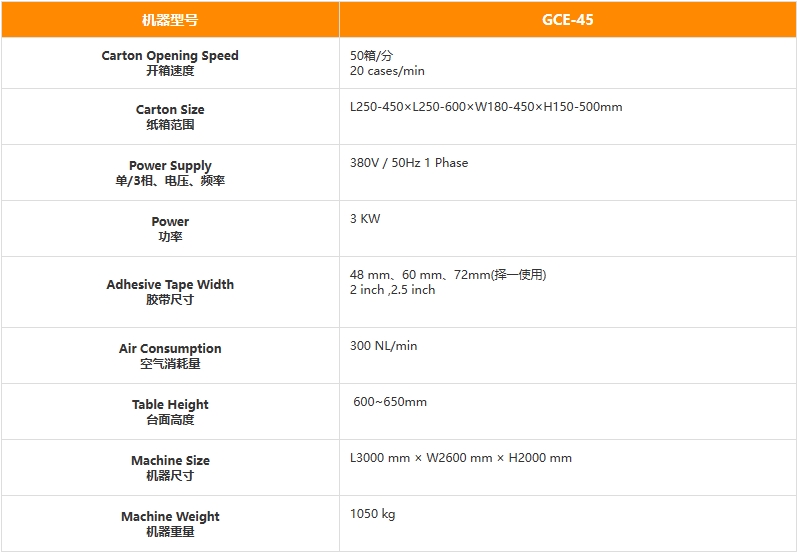Click the 600~650mm height value
This screenshot has width=797, height=552.
[390, 402]
